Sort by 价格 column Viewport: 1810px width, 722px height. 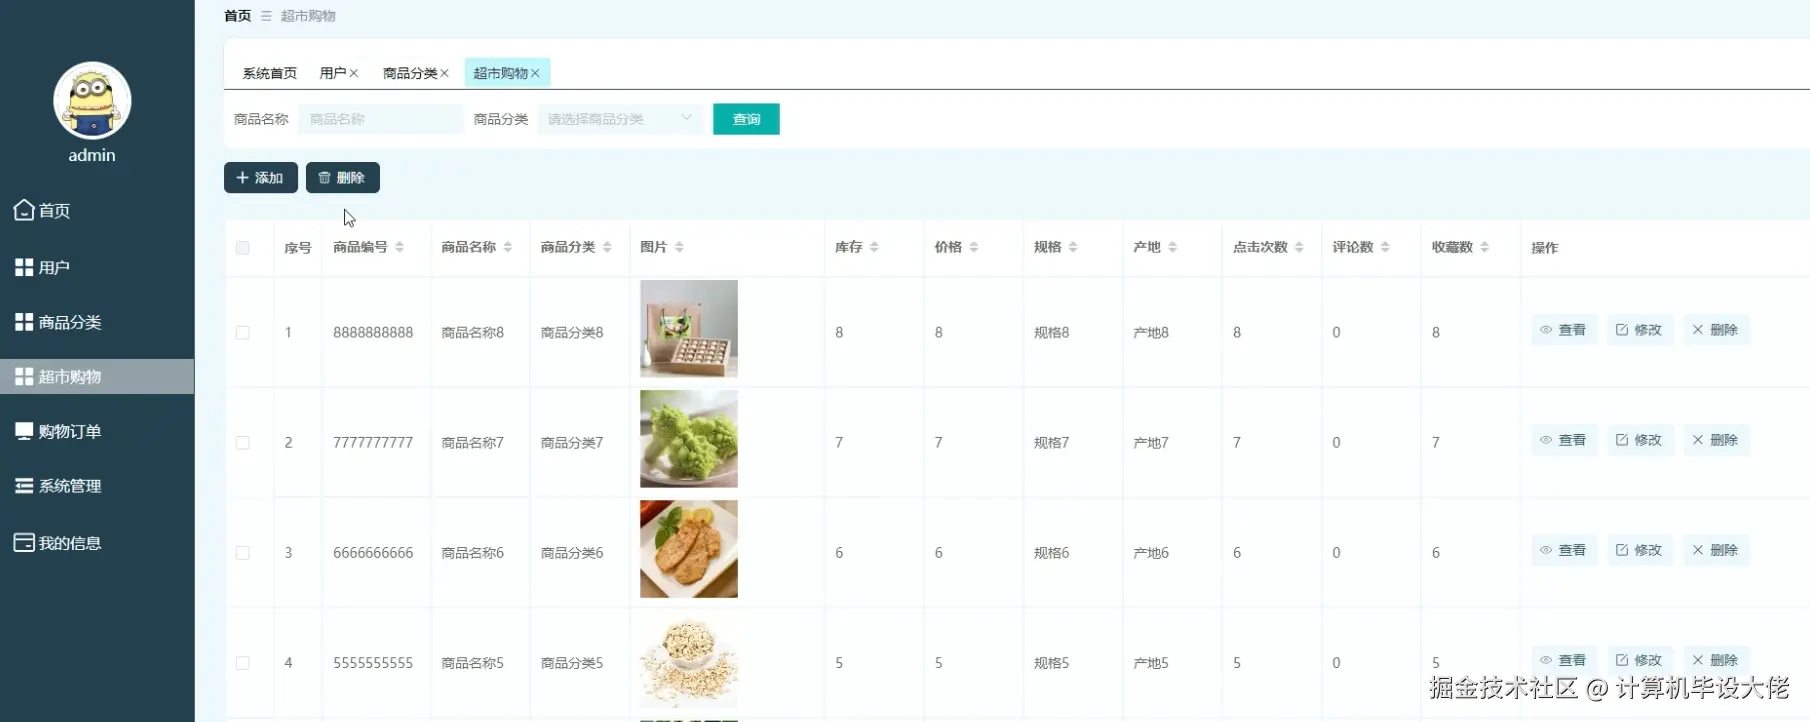974,247
